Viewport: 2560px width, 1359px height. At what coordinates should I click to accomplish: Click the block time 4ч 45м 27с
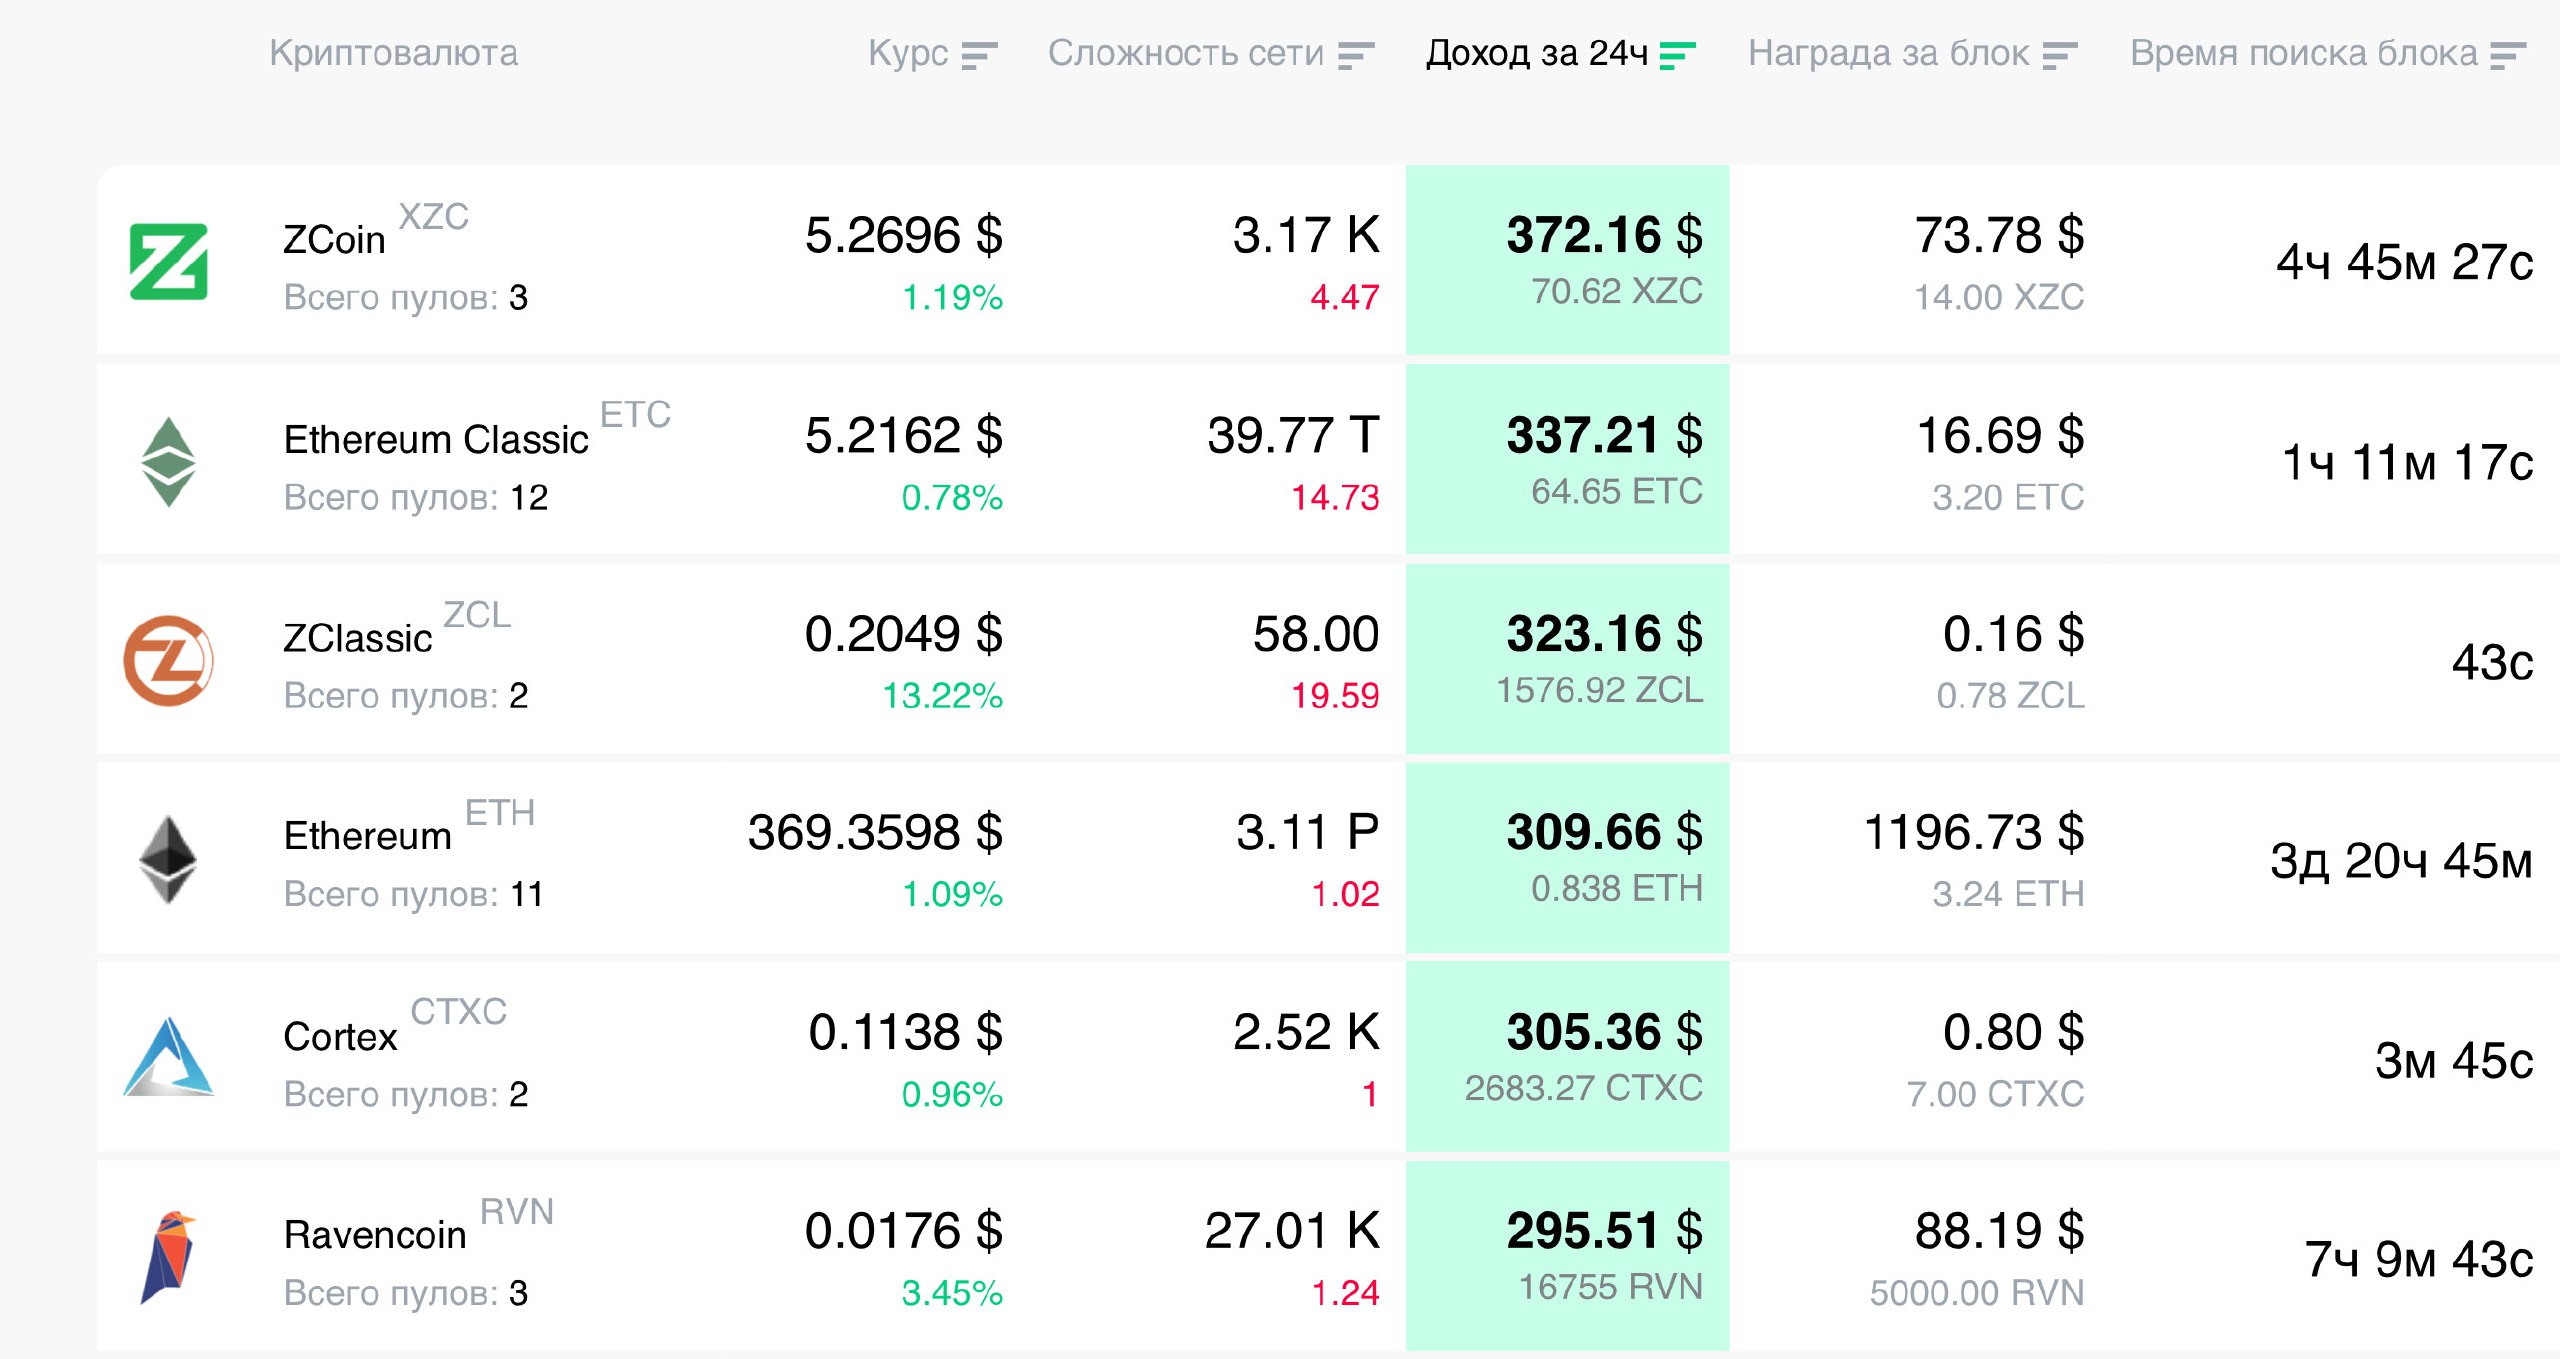click(2405, 263)
